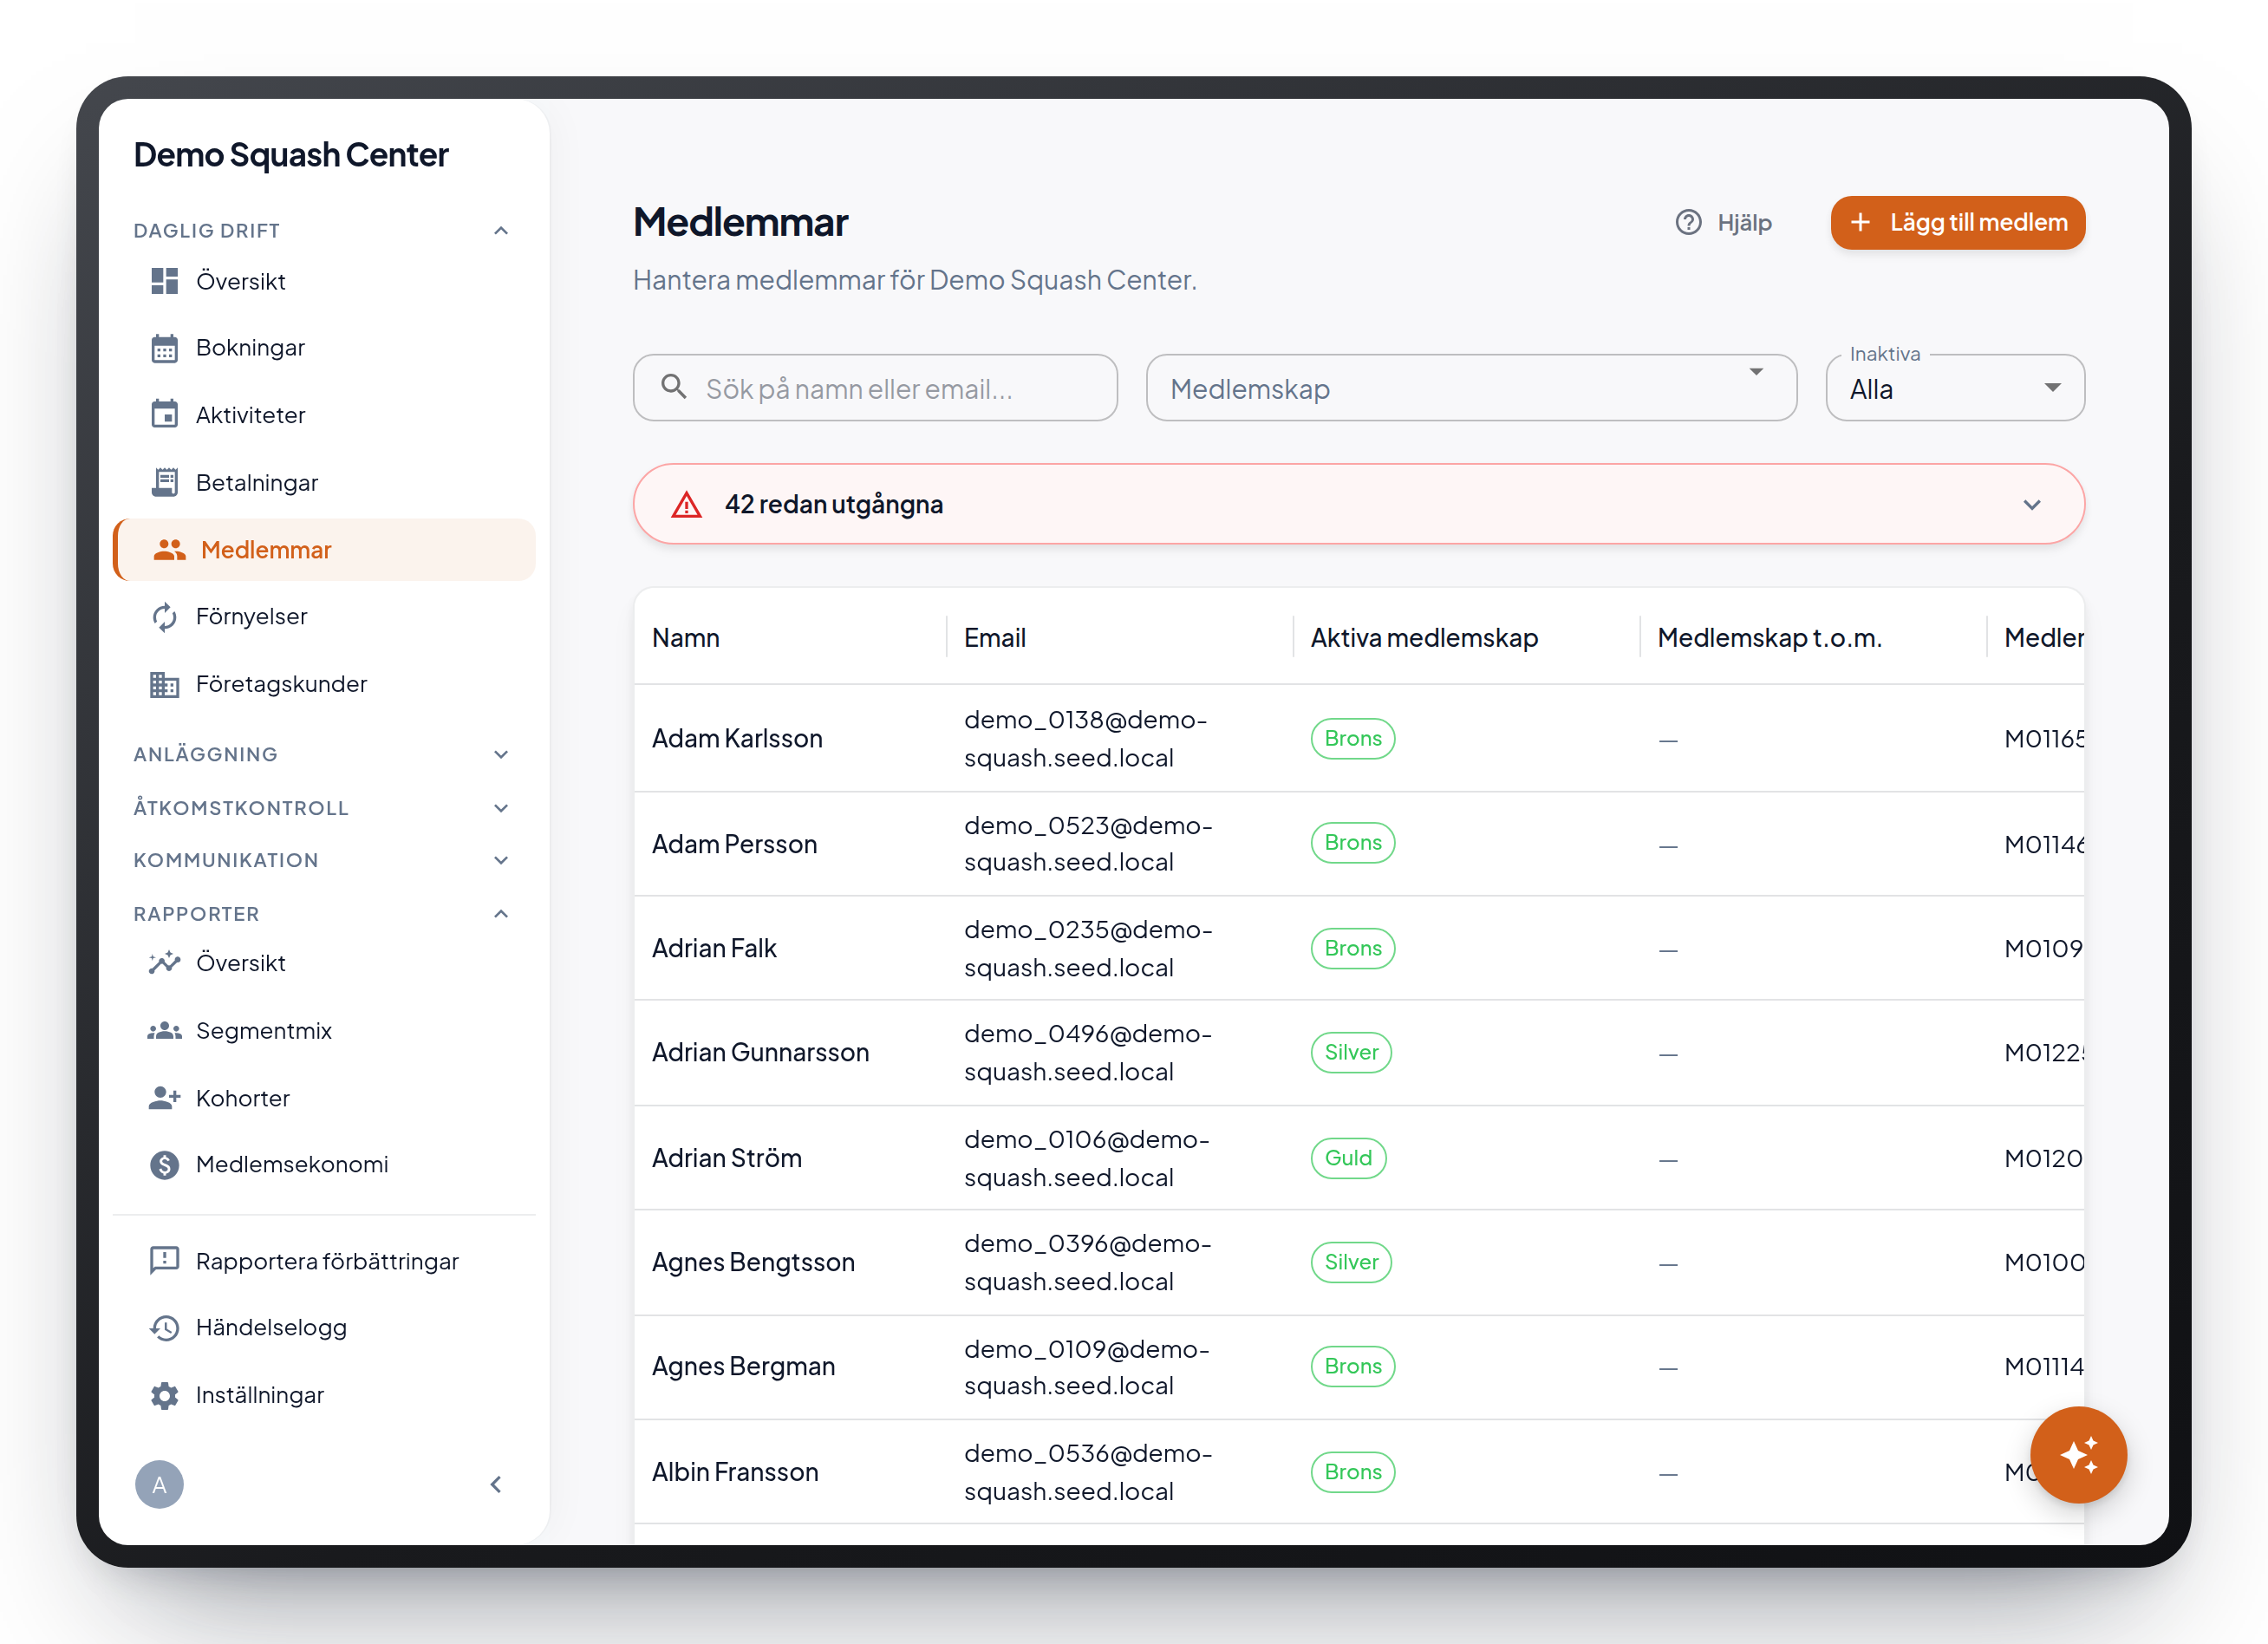Click the Förnyelser refresh icon
This screenshot has height=1644, width=2268.
164,616
